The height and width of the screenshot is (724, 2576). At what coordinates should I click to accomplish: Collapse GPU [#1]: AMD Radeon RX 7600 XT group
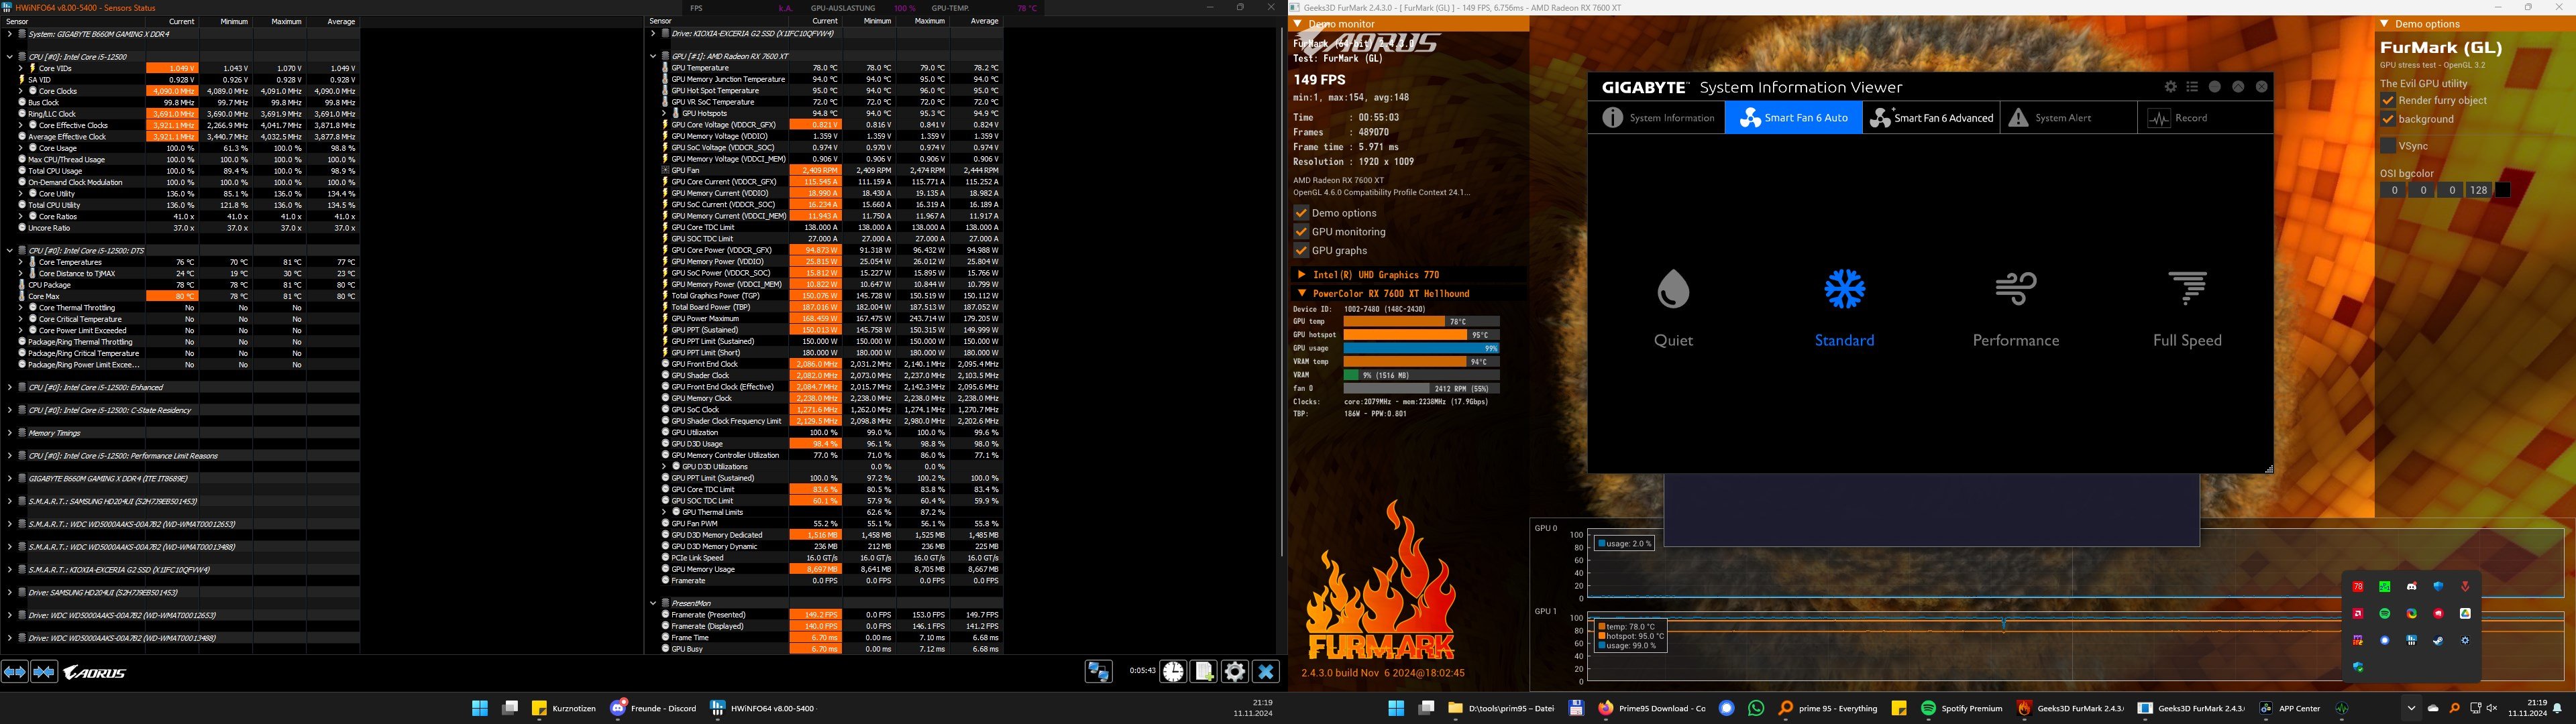[652, 56]
